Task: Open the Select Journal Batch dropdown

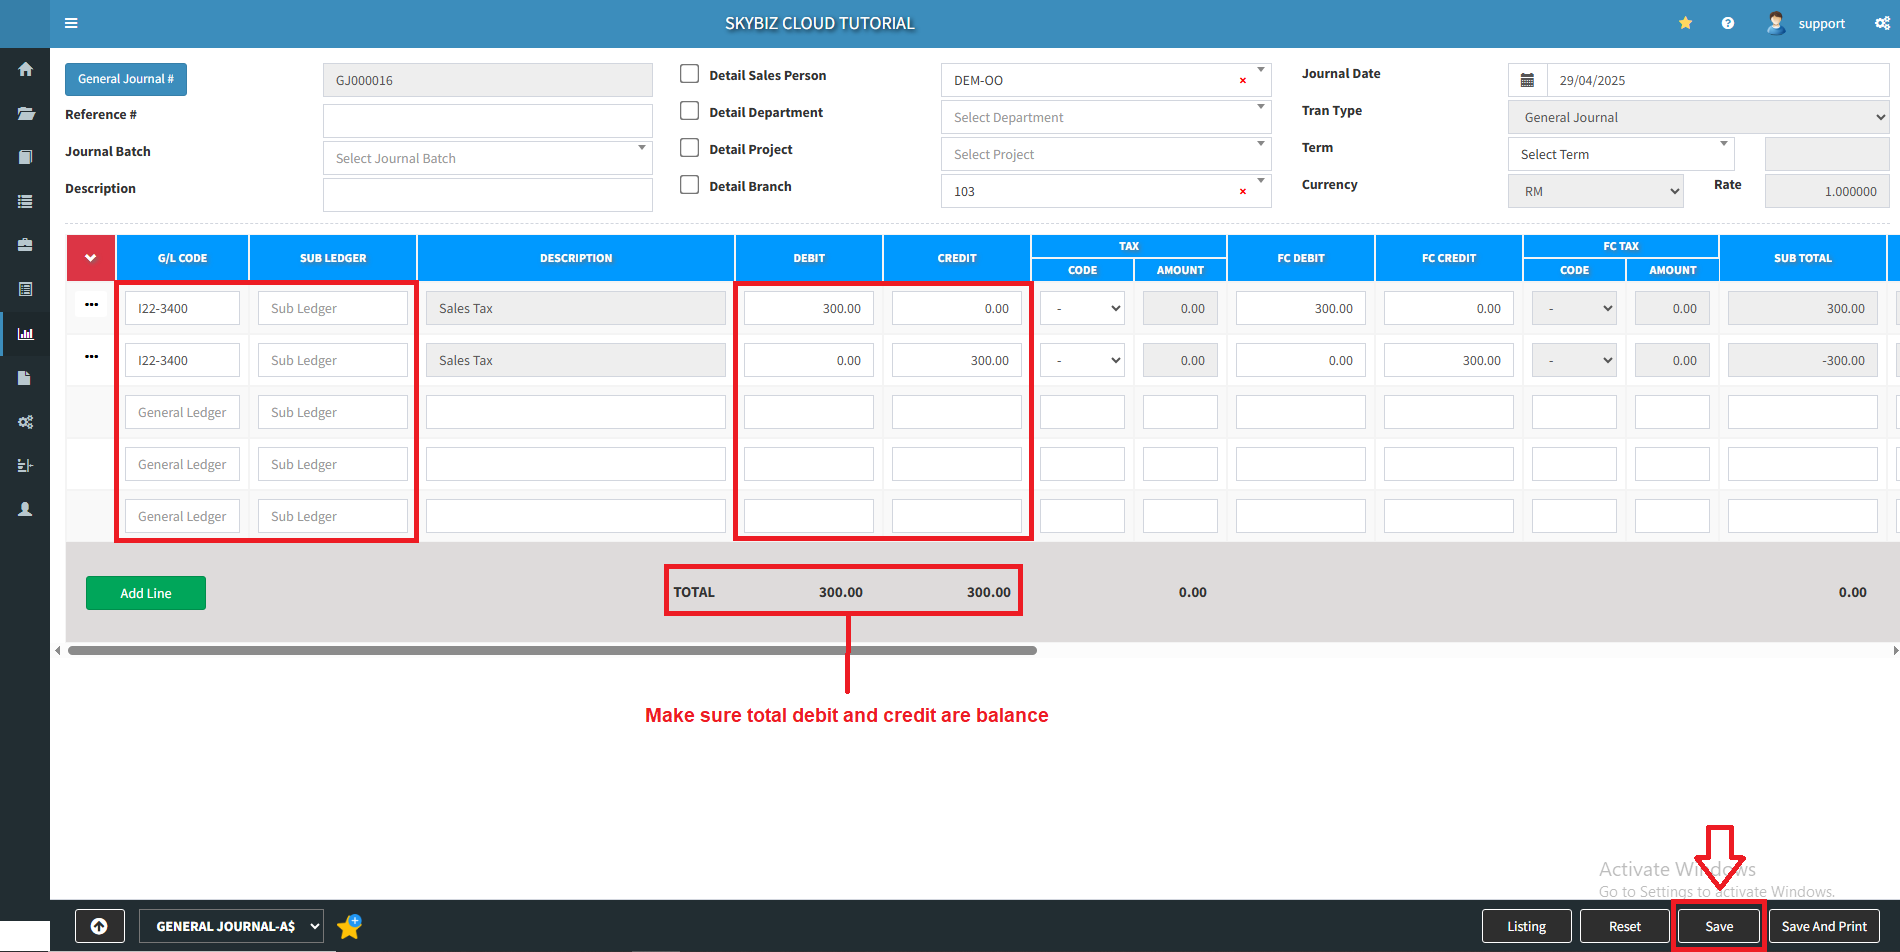Action: [x=487, y=158]
